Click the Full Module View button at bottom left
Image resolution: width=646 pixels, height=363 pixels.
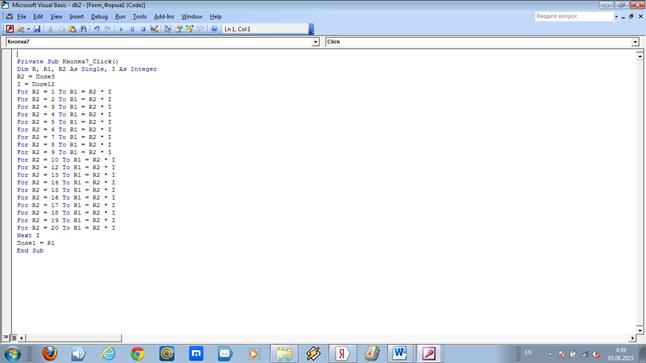[x=14, y=338]
